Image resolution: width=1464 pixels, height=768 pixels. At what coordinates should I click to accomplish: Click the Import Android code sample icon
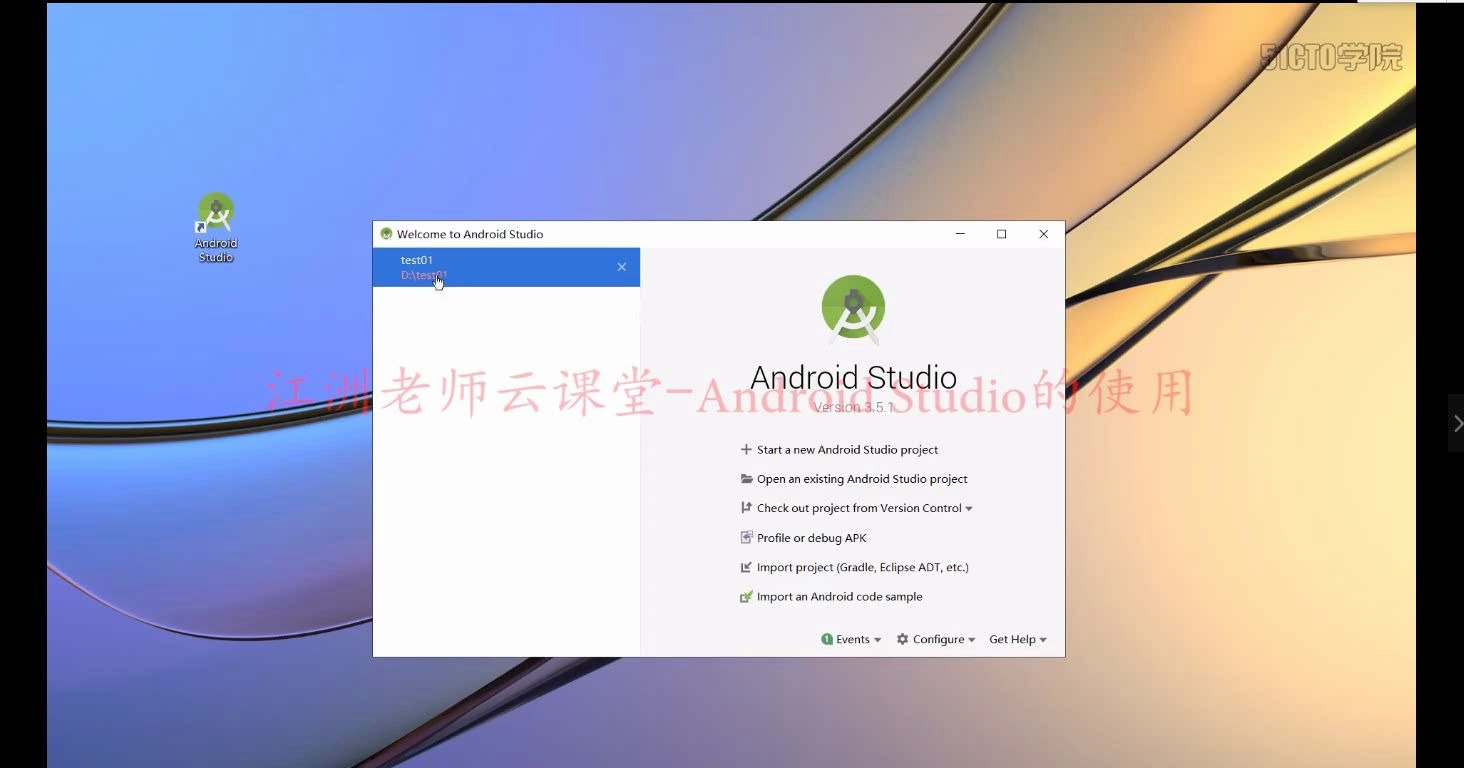pyautogui.click(x=746, y=597)
